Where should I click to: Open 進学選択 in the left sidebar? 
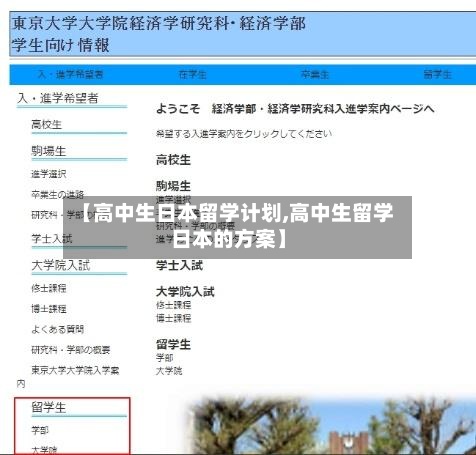coord(49,174)
